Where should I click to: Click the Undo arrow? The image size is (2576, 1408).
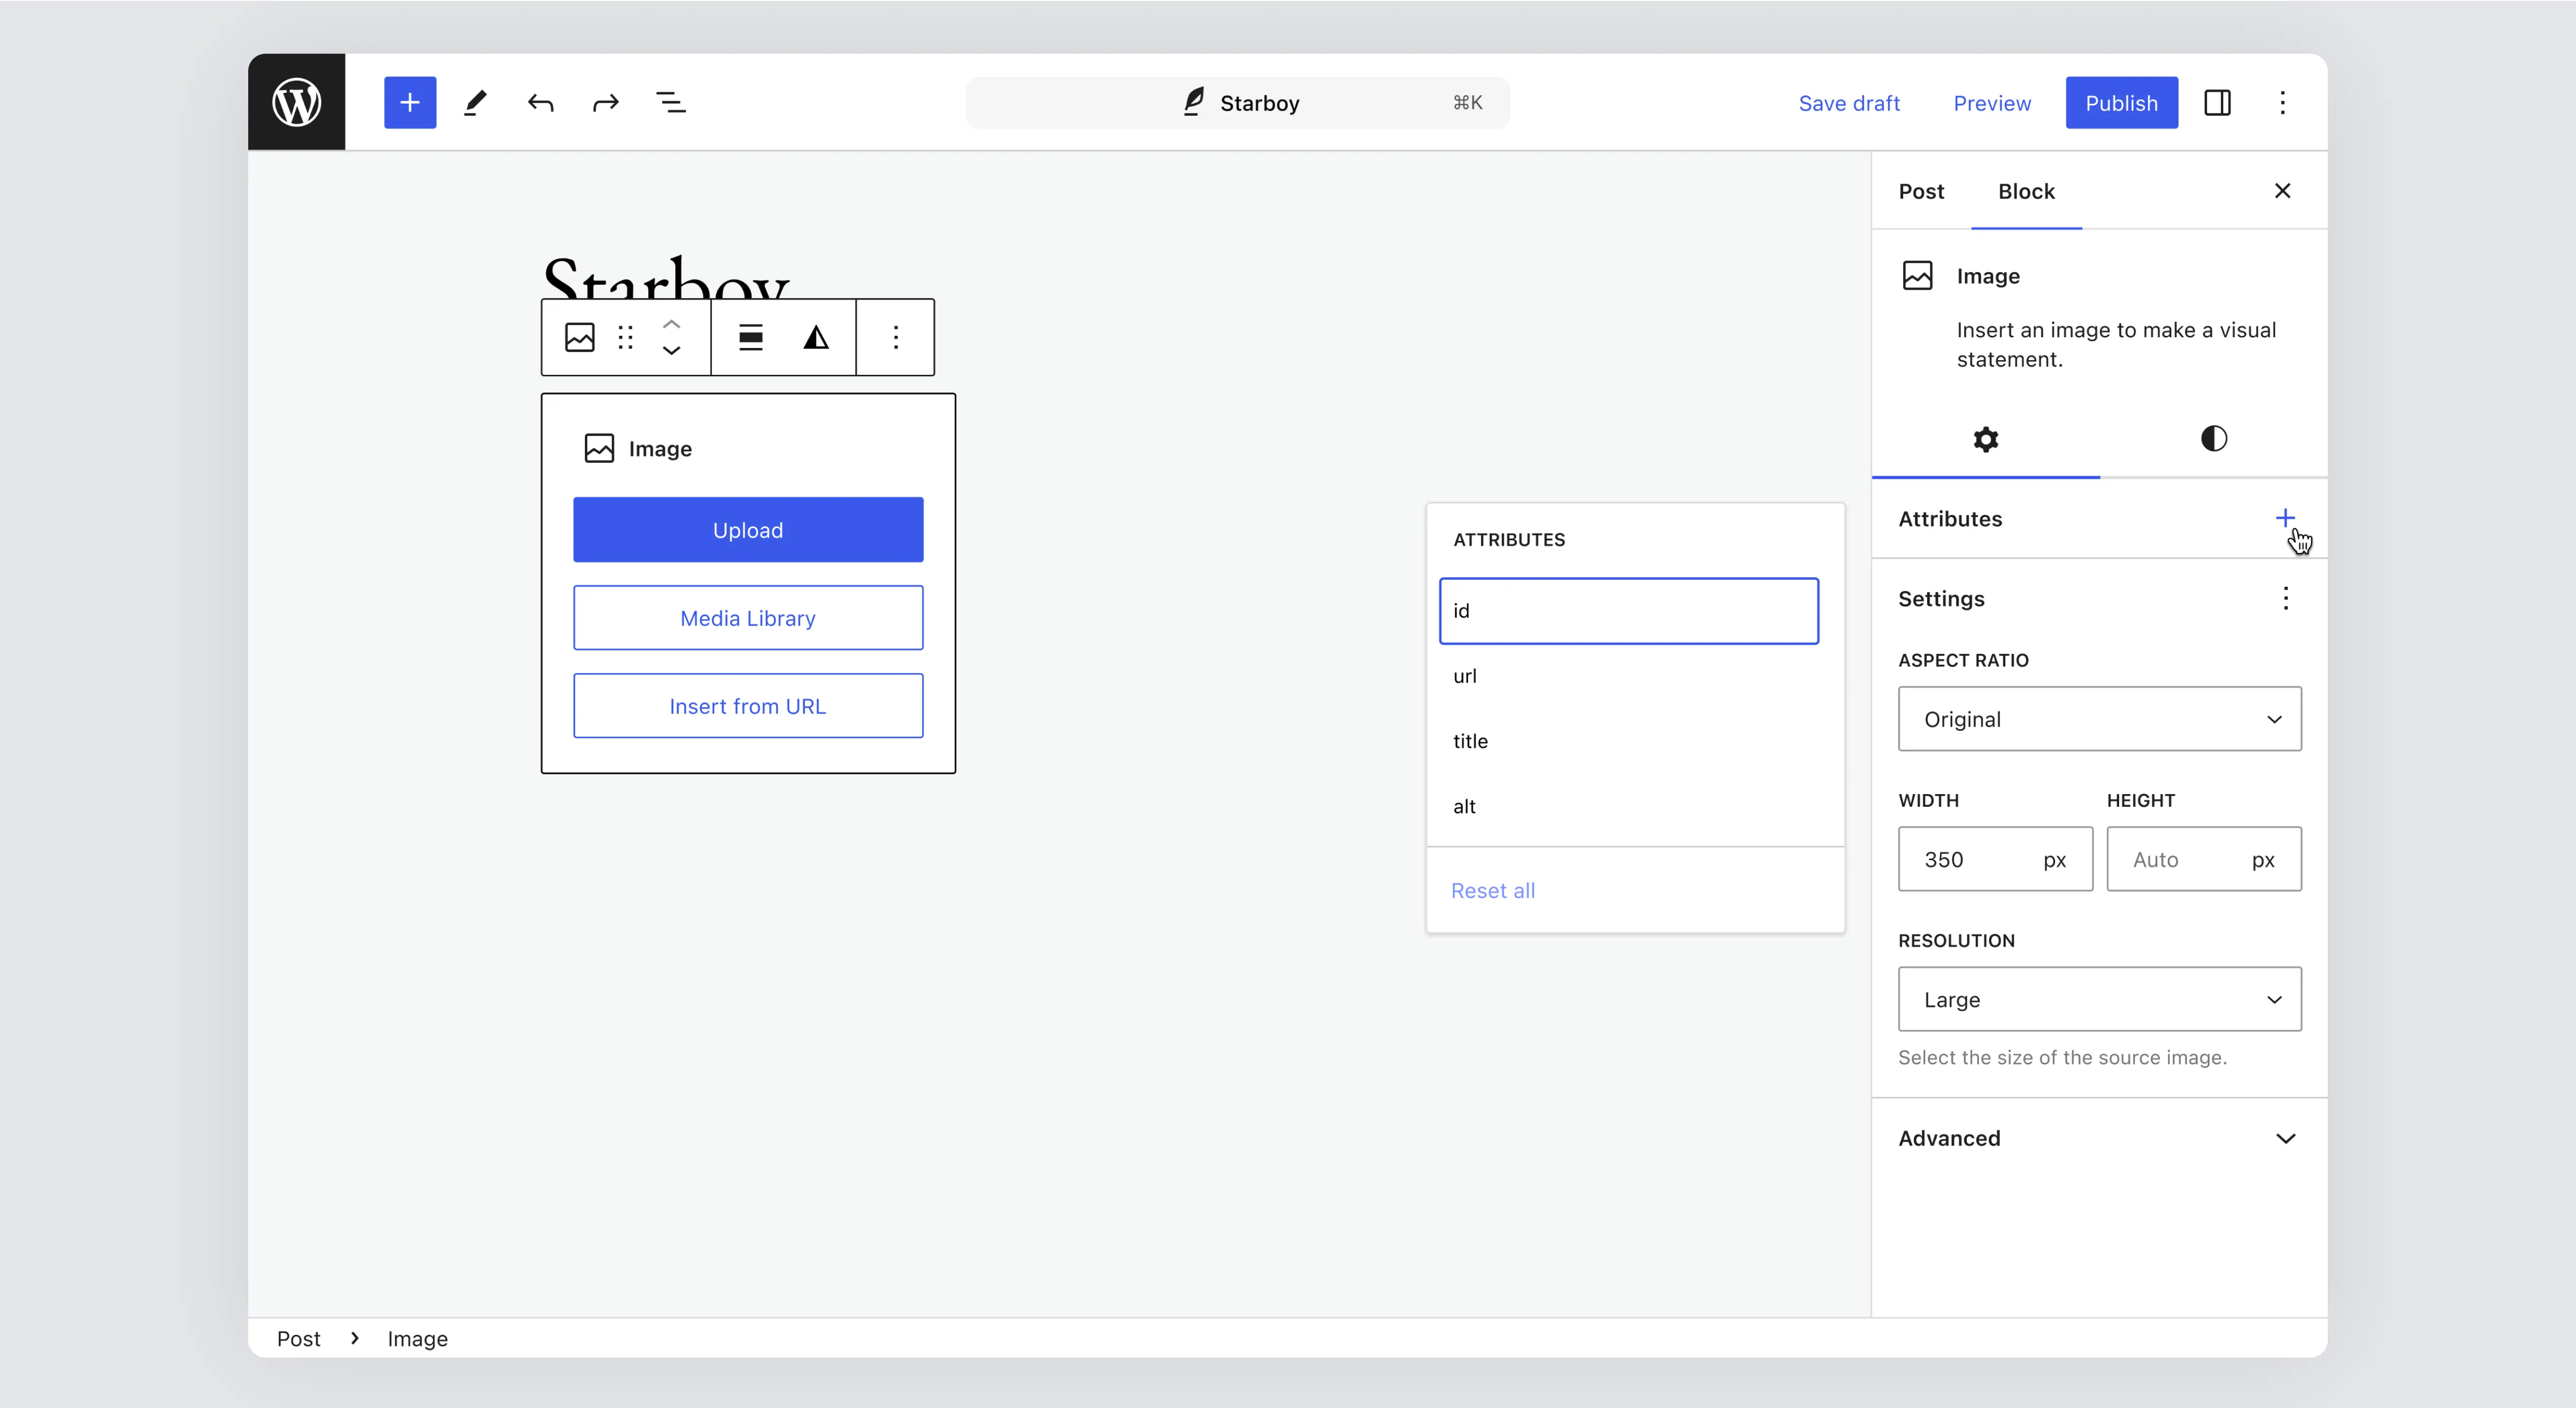tap(540, 102)
